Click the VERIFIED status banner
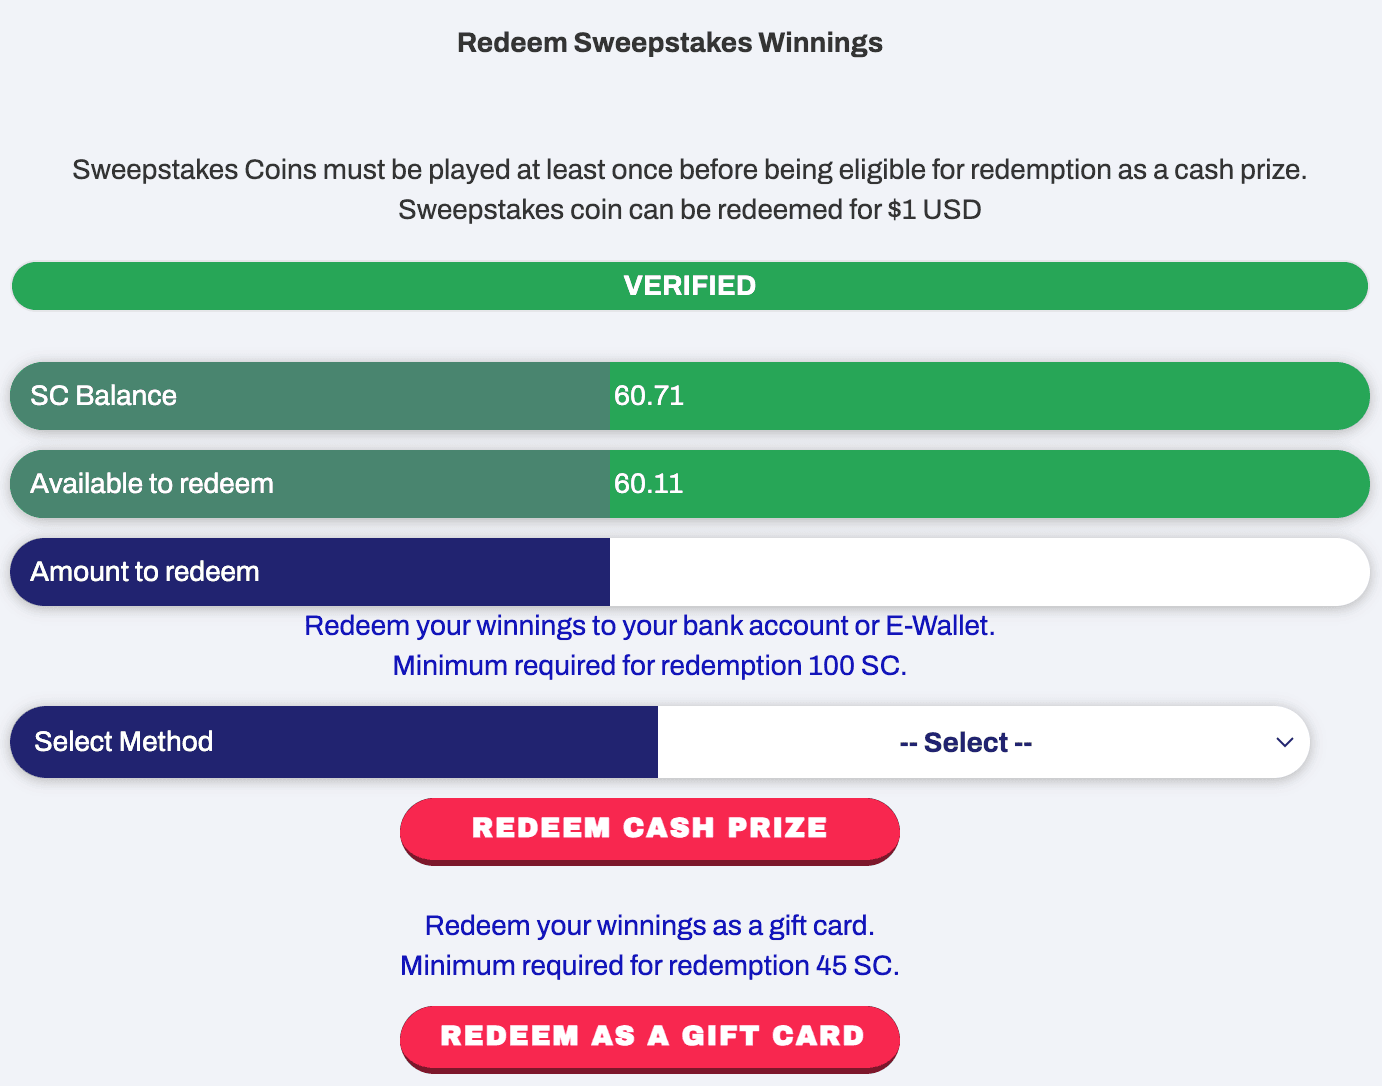This screenshot has width=1382, height=1086. pos(689,285)
